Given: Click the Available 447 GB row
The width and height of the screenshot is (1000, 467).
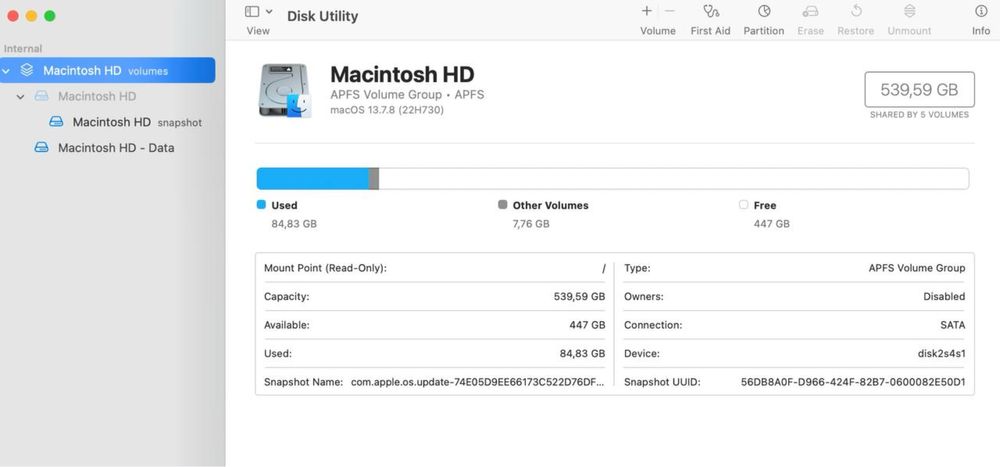Looking at the screenshot, I should pyautogui.click(x=434, y=325).
